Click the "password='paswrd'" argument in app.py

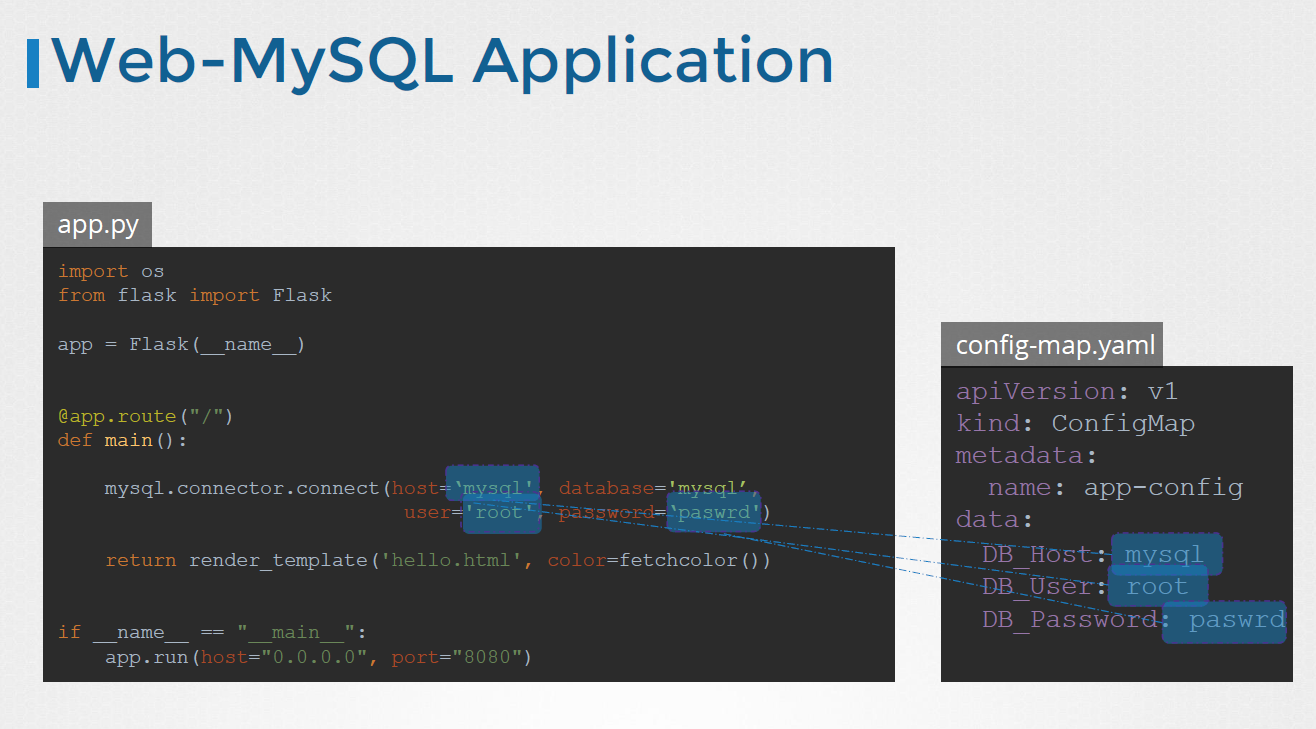660,513
